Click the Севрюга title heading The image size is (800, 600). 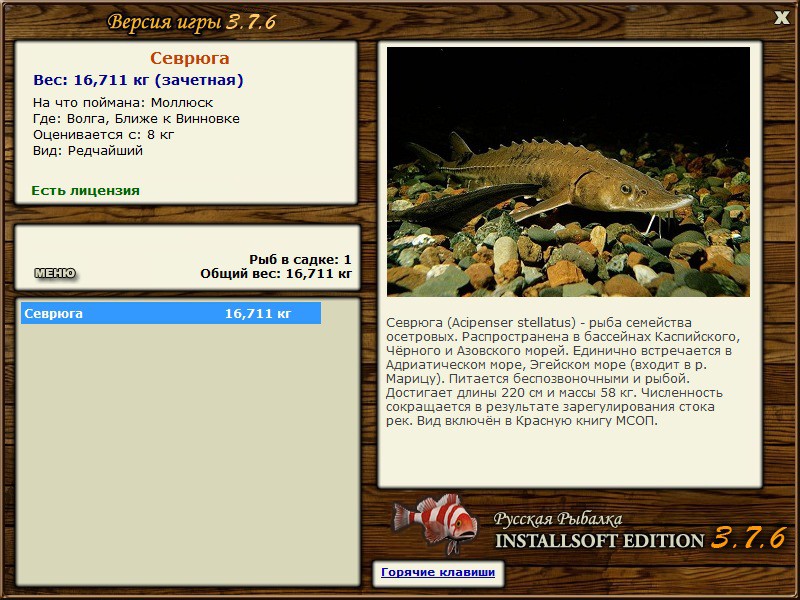[190, 58]
